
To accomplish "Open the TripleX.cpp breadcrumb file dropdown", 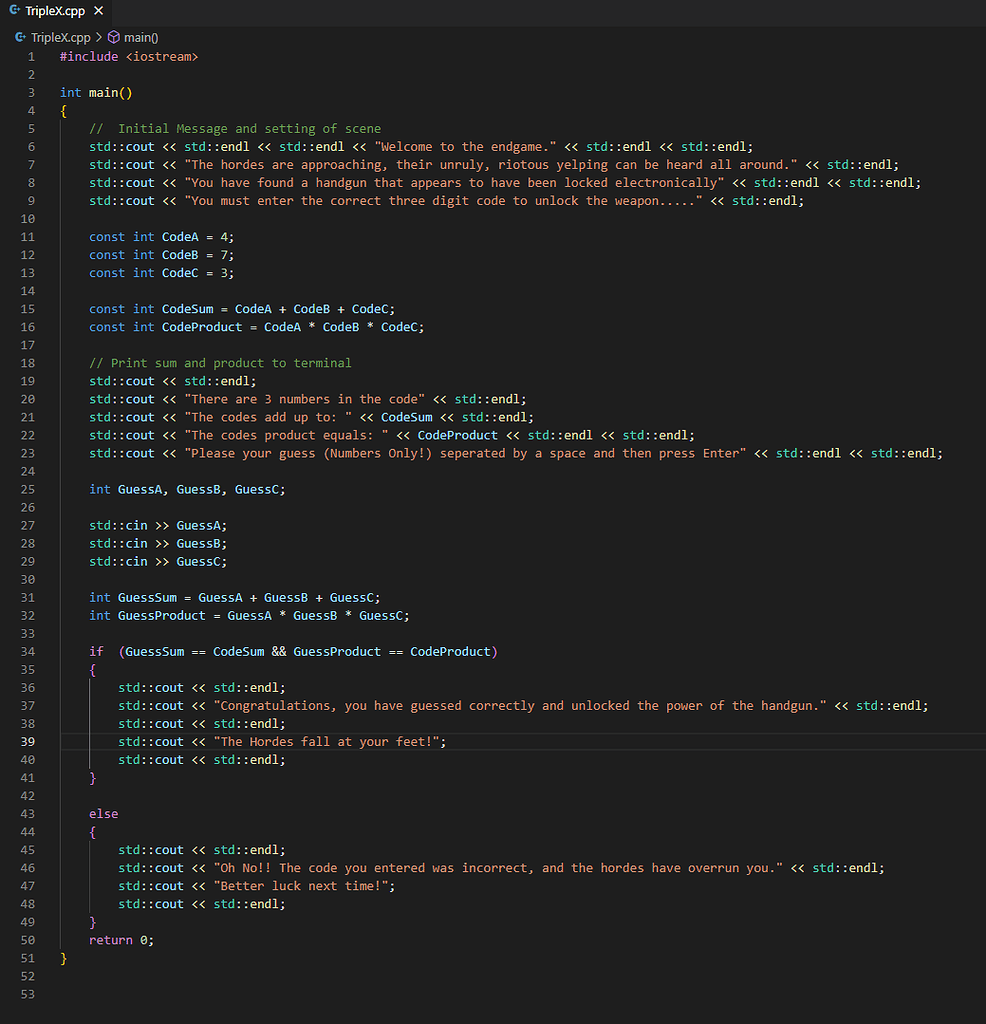I will [61, 37].
